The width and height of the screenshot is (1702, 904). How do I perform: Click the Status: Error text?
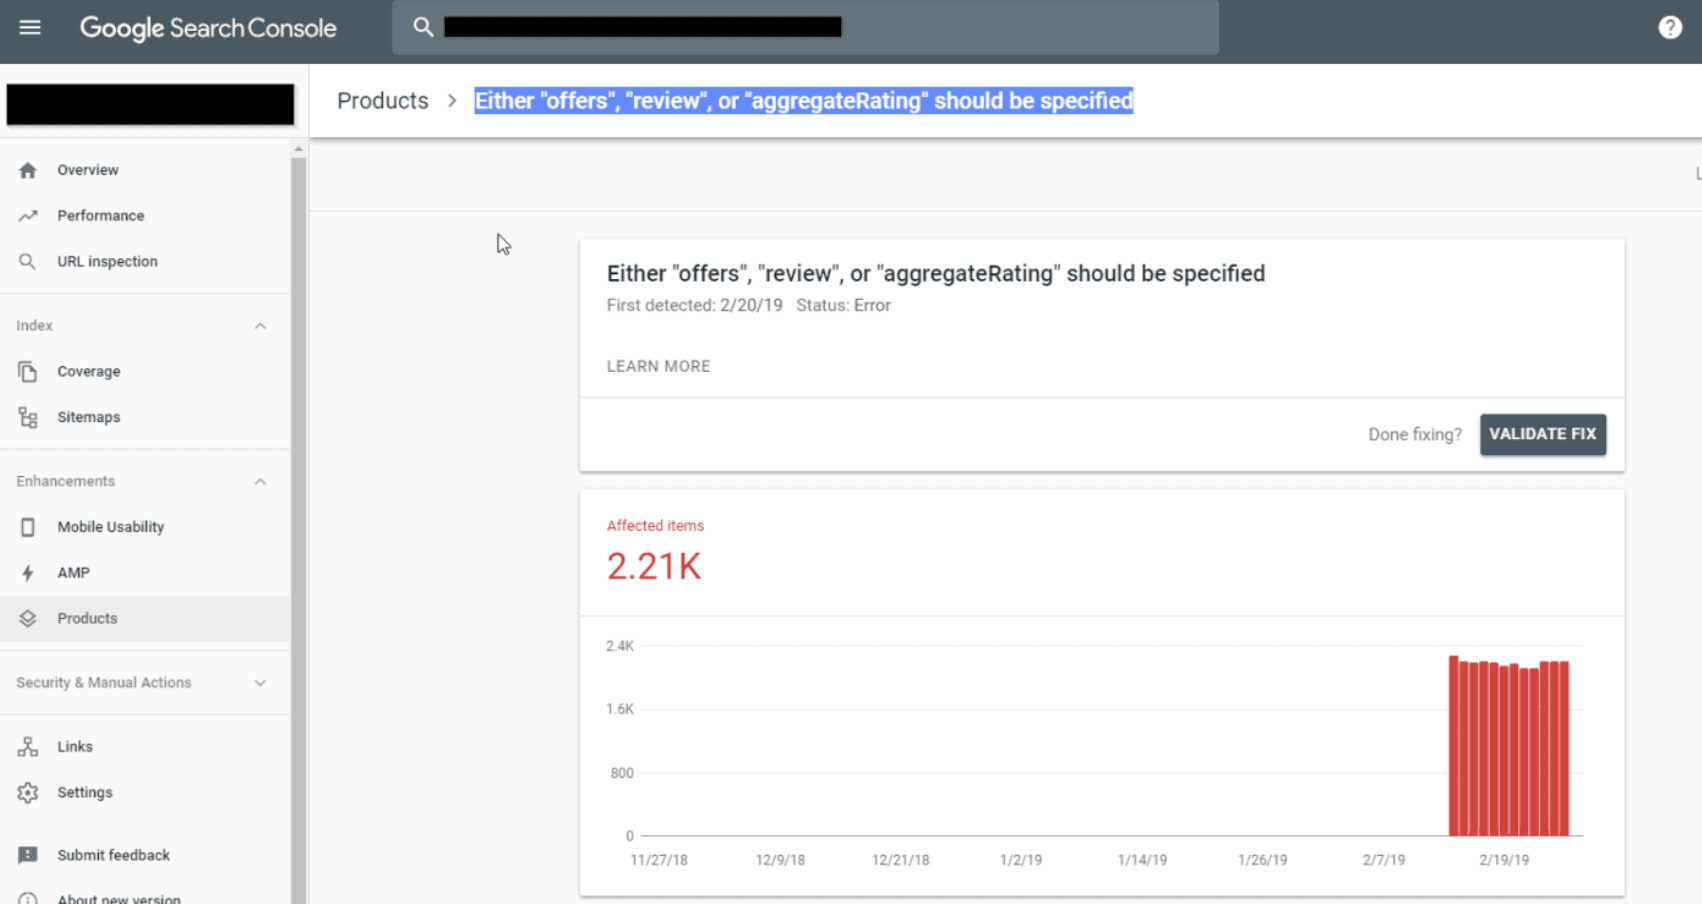pos(843,306)
